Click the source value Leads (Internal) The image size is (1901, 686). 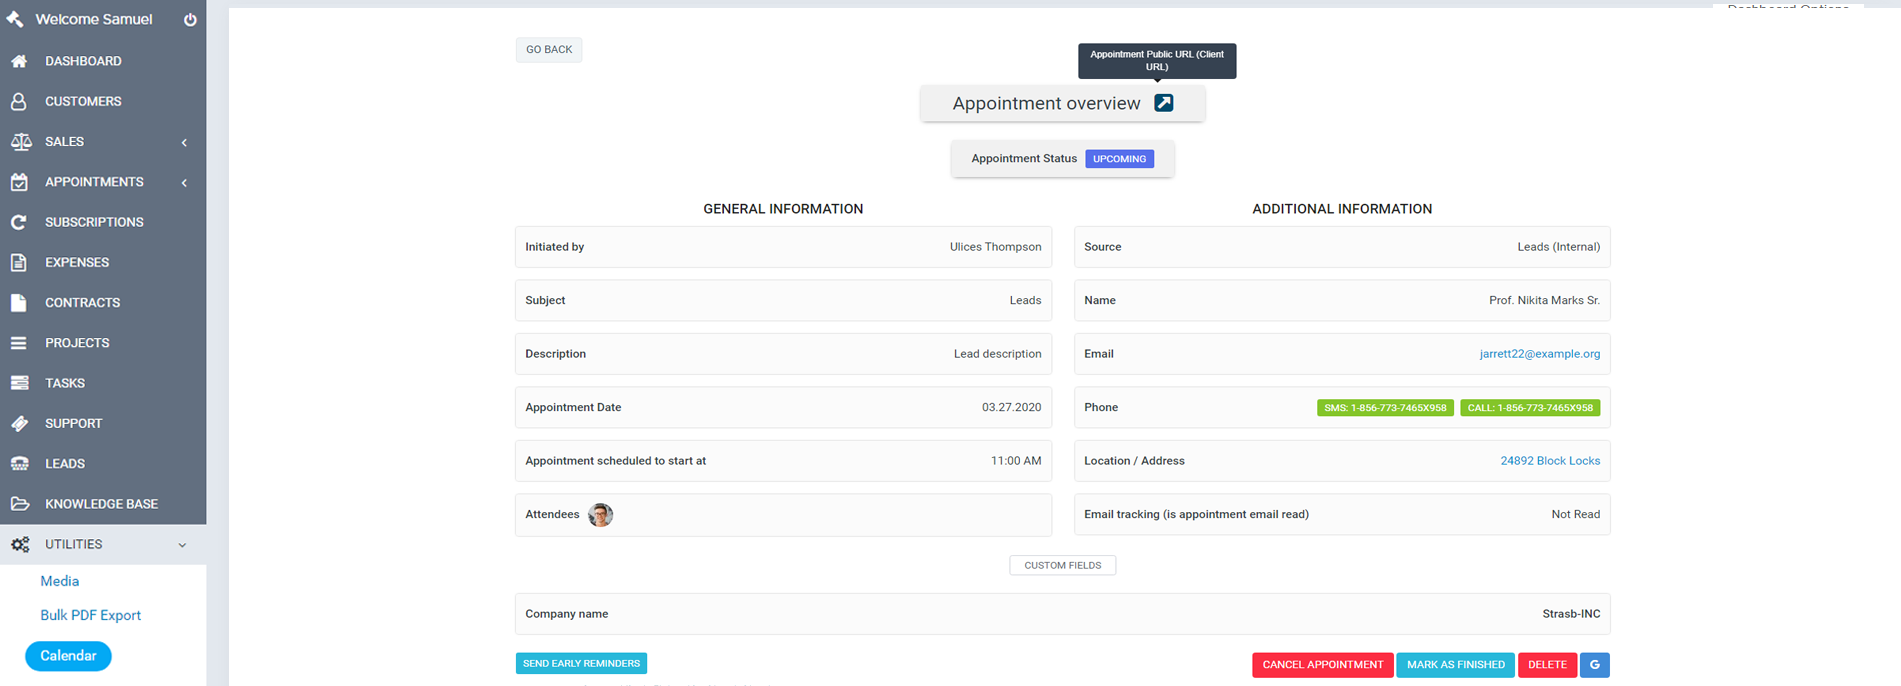1558,247
